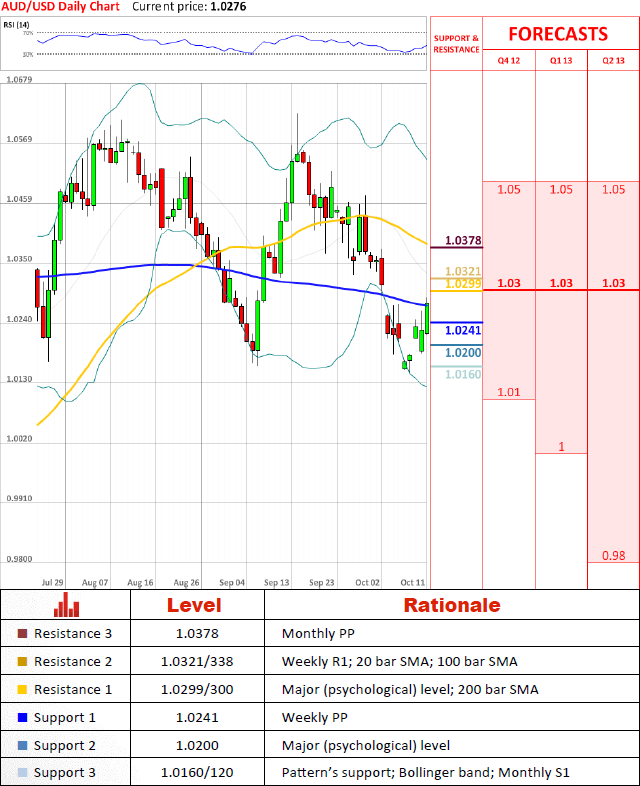Open the Q4 12 forecast column header
The width and height of the screenshot is (640, 786).
509,61
